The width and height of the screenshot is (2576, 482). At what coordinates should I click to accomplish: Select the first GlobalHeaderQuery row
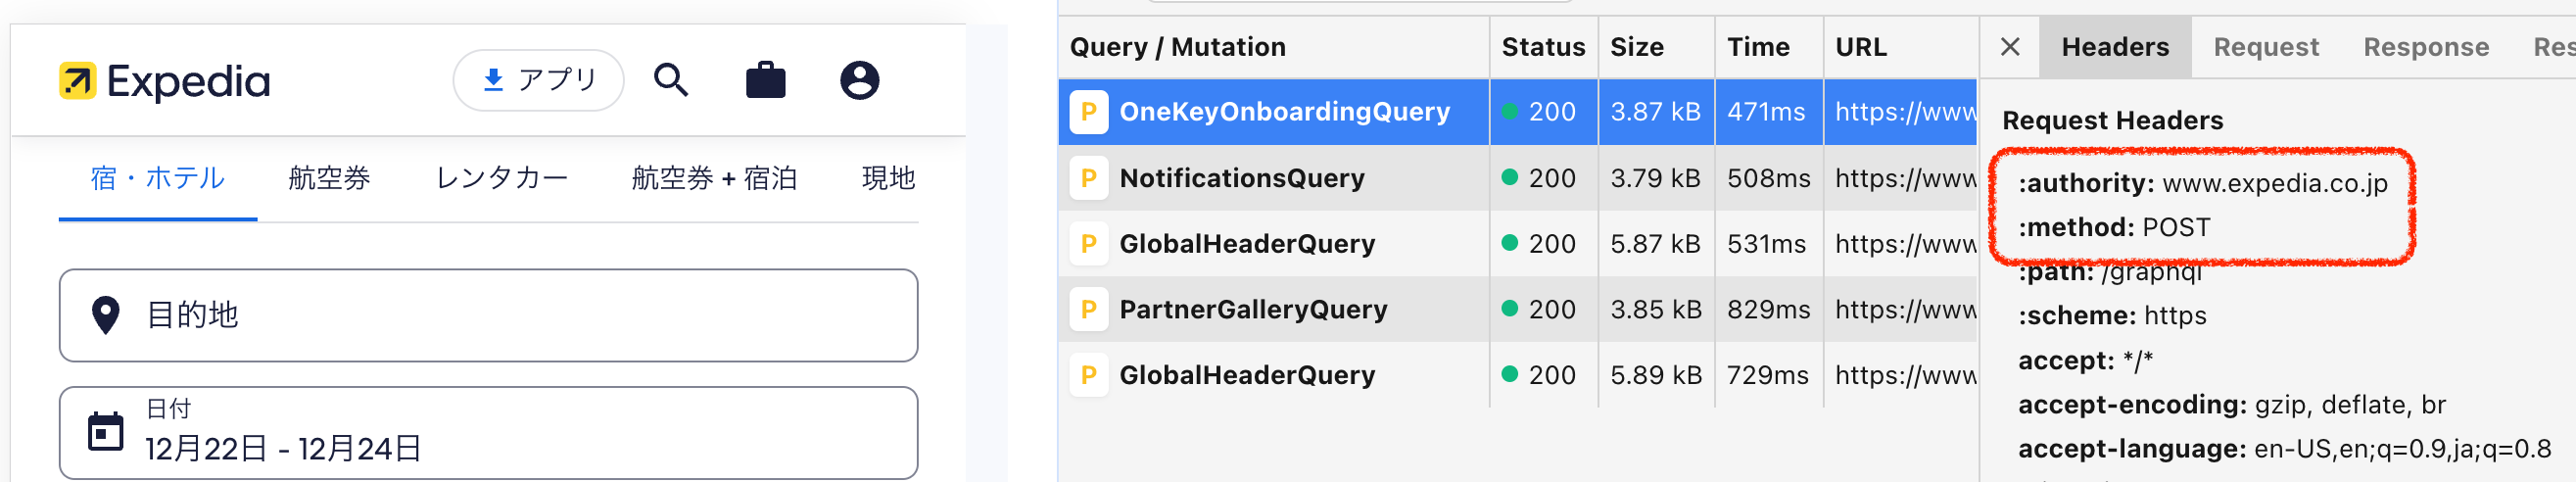point(1517,244)
